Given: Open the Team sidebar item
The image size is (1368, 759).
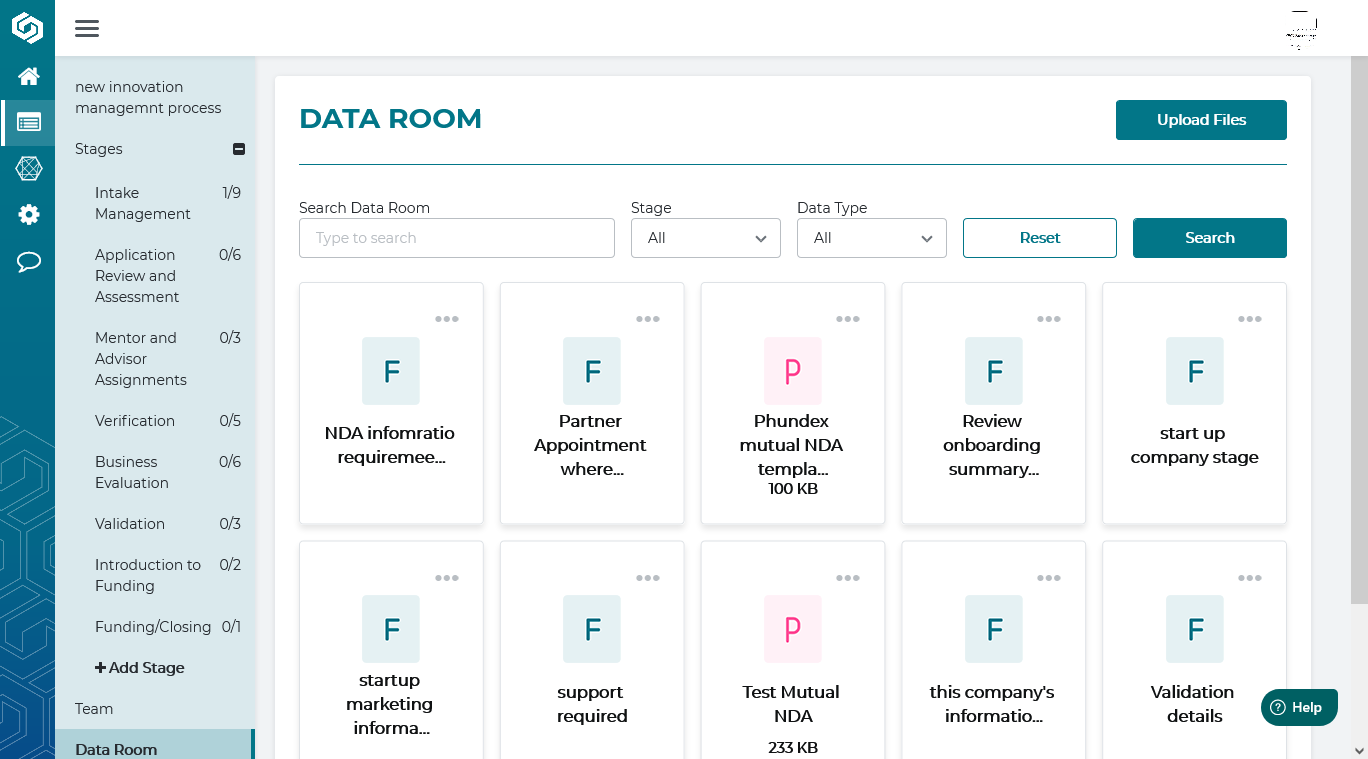Looking at the screenshot, I should point(94,709).
